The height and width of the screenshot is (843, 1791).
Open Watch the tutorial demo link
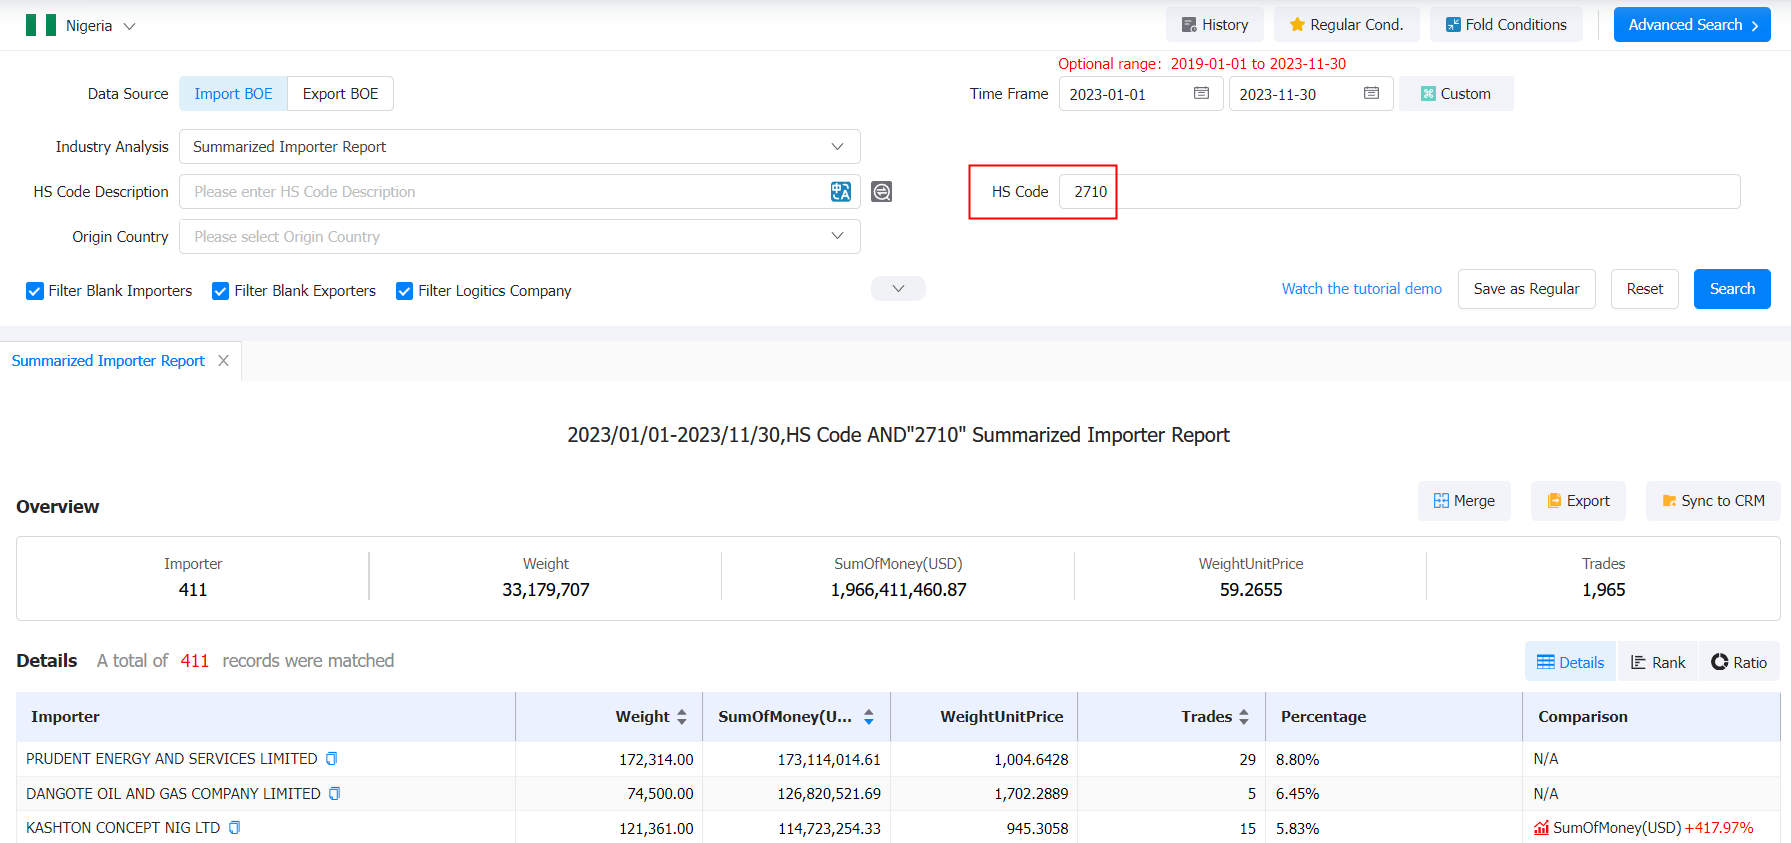pos(1362,288)
